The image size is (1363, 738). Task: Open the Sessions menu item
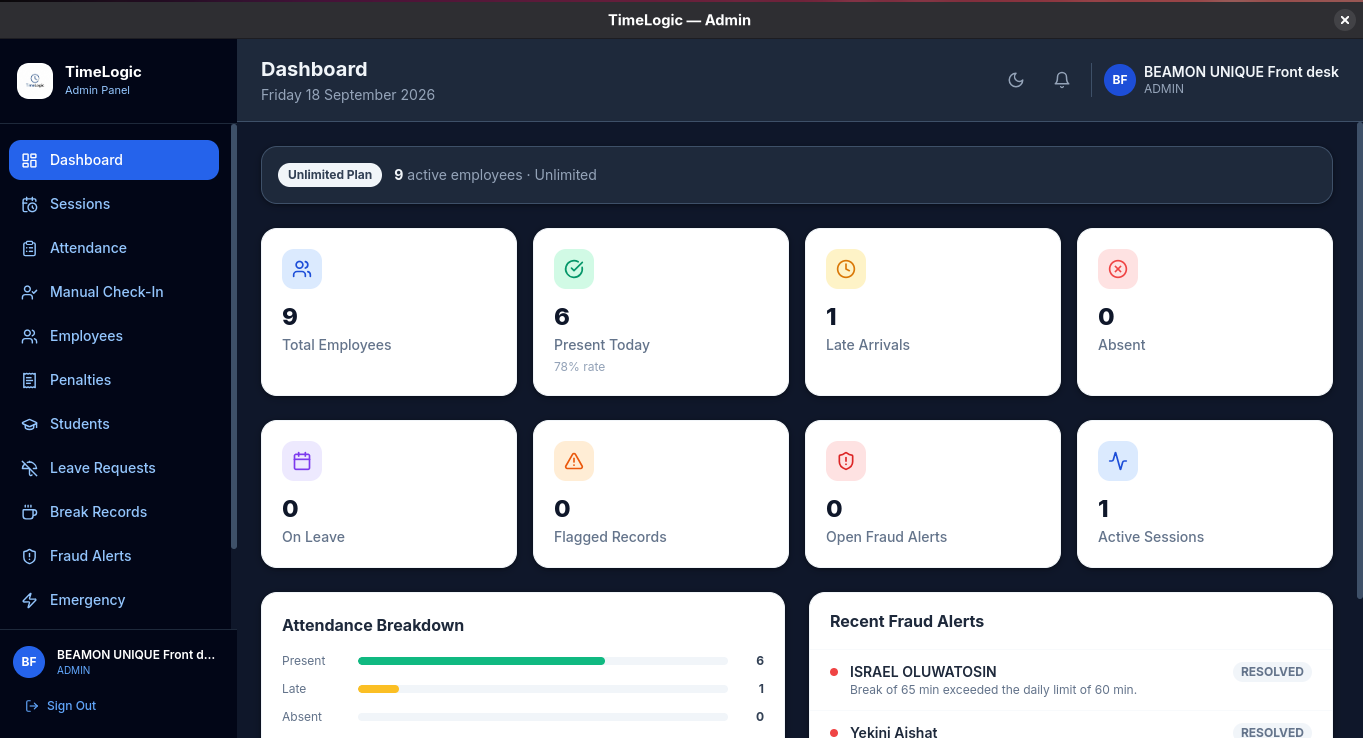114,204
